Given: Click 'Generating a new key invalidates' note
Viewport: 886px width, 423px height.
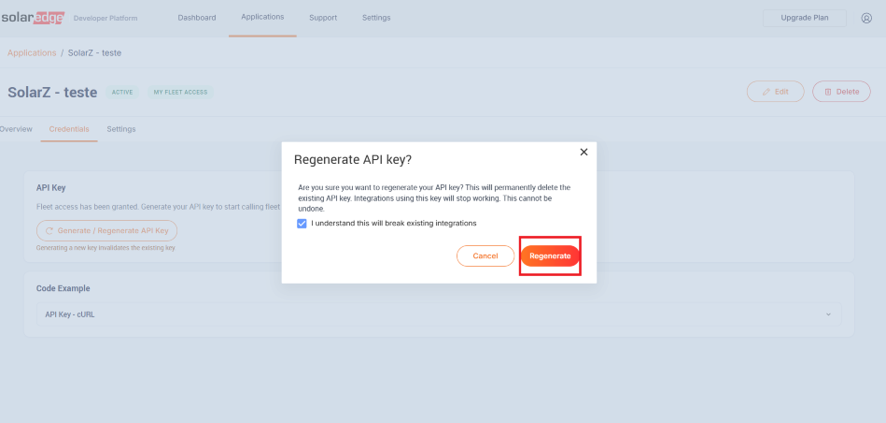Looking at the screenshot, I should [x=106, y=248].
